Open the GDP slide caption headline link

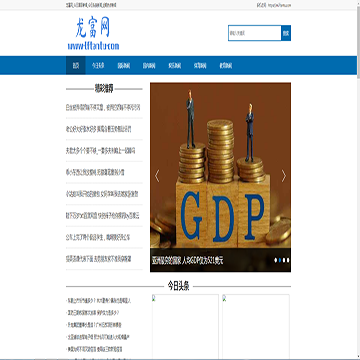point(188,260)
